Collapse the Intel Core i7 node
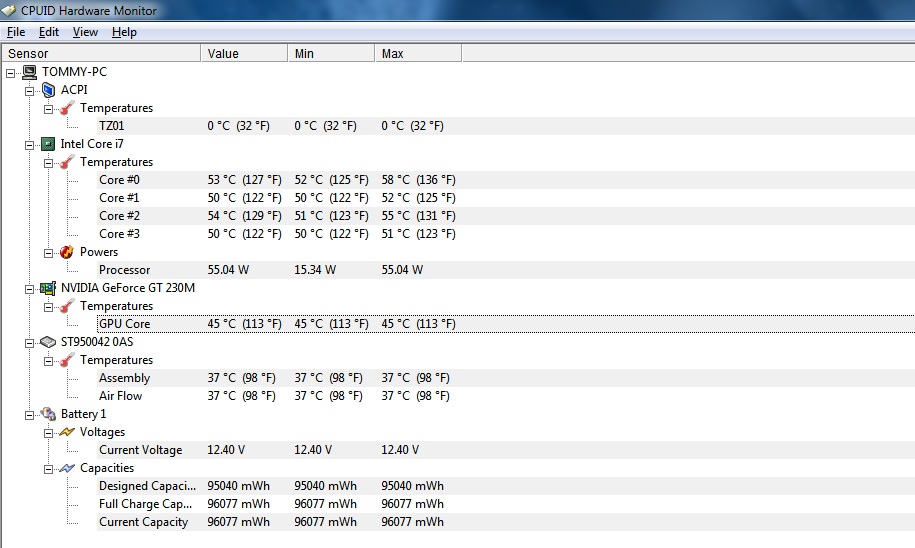The image size is (915, 548). pos(29,145)
